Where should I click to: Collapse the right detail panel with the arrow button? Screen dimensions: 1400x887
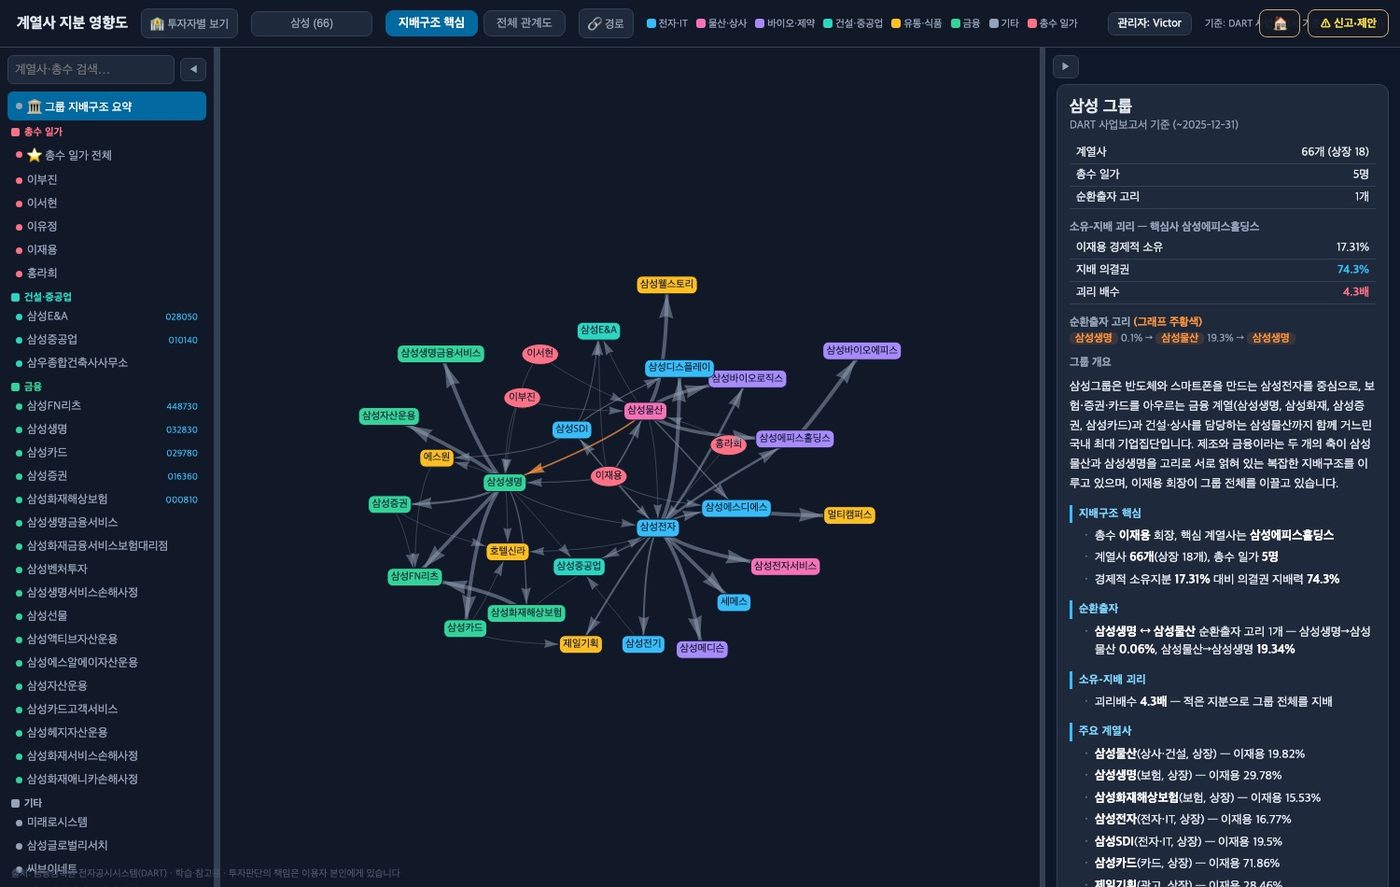(x=1065, y=66)
